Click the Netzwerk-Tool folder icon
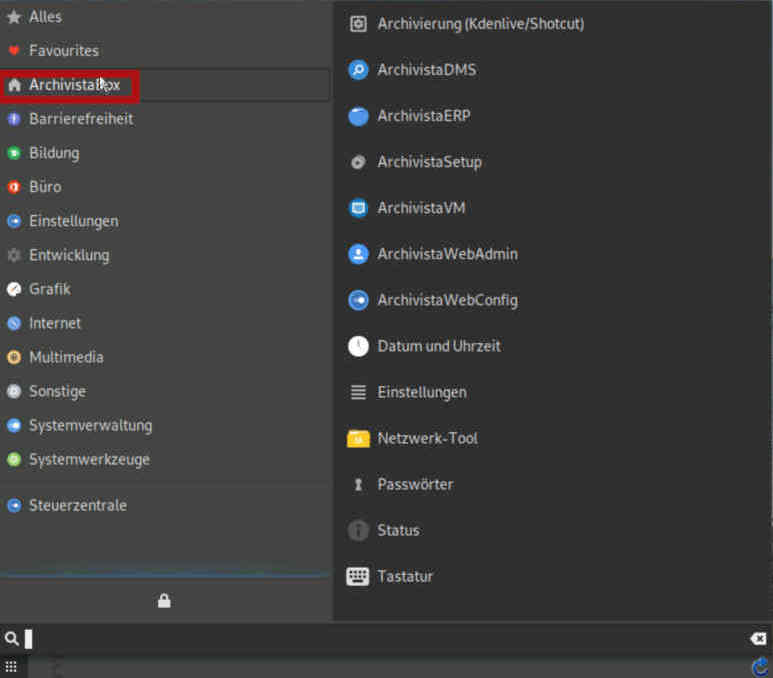773x678 pixels. click(358, 438)
